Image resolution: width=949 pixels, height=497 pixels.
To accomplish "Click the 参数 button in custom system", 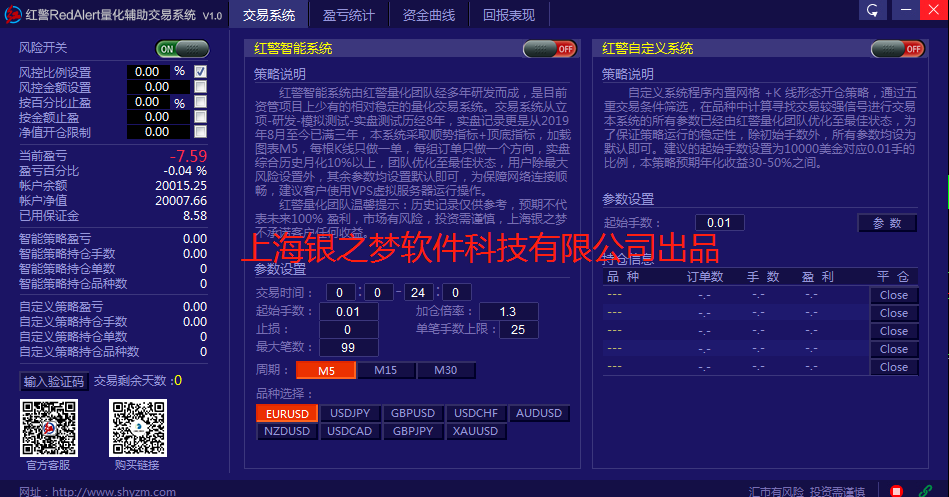I will 887,223.
